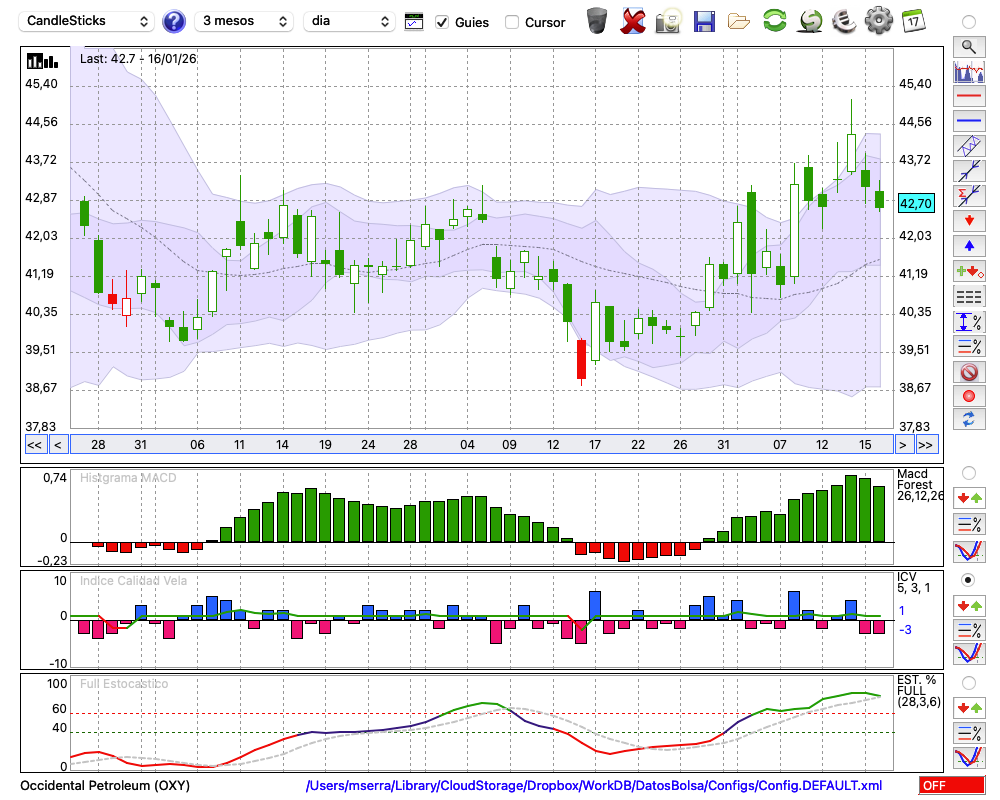Click the >> scroll forward button
This screenshot has height=800, width=1000.
tap(926, 445)
